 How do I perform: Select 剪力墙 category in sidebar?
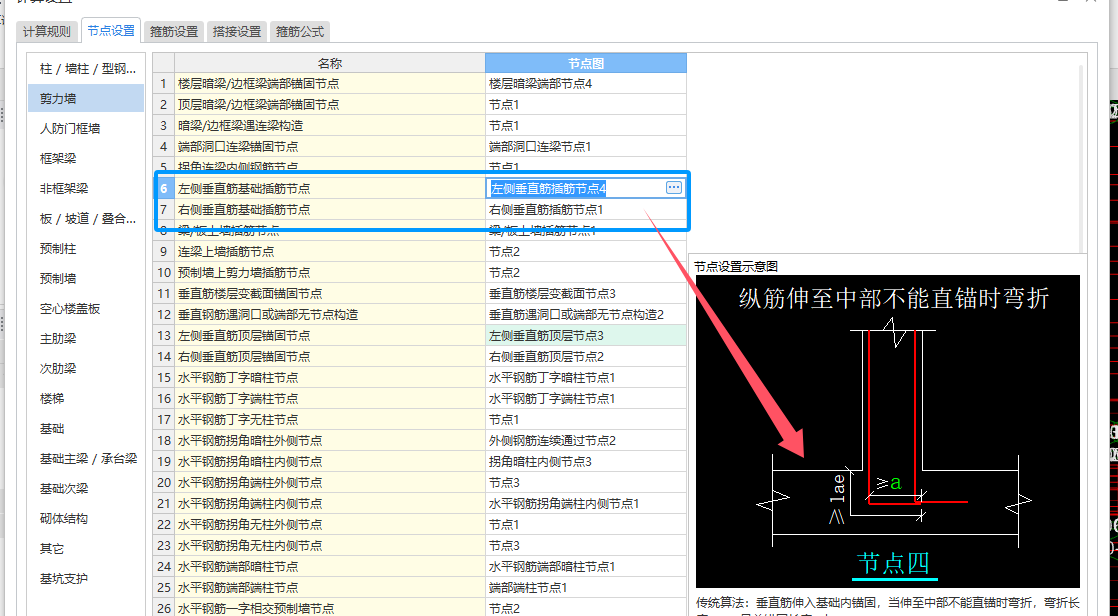tap(86, 98)
